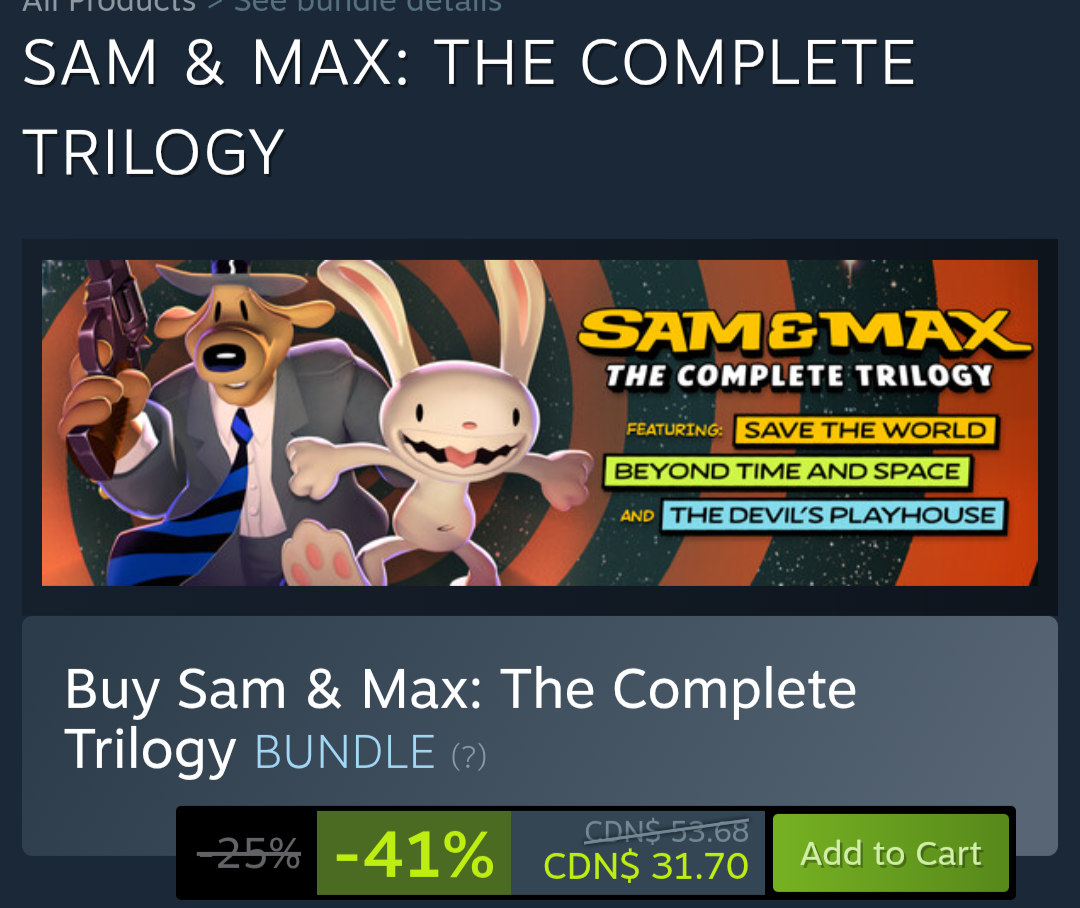The width and height of the screenshot is (1080, 908).
Task: Click the Save the World yellow label
Action: (866, 431)
